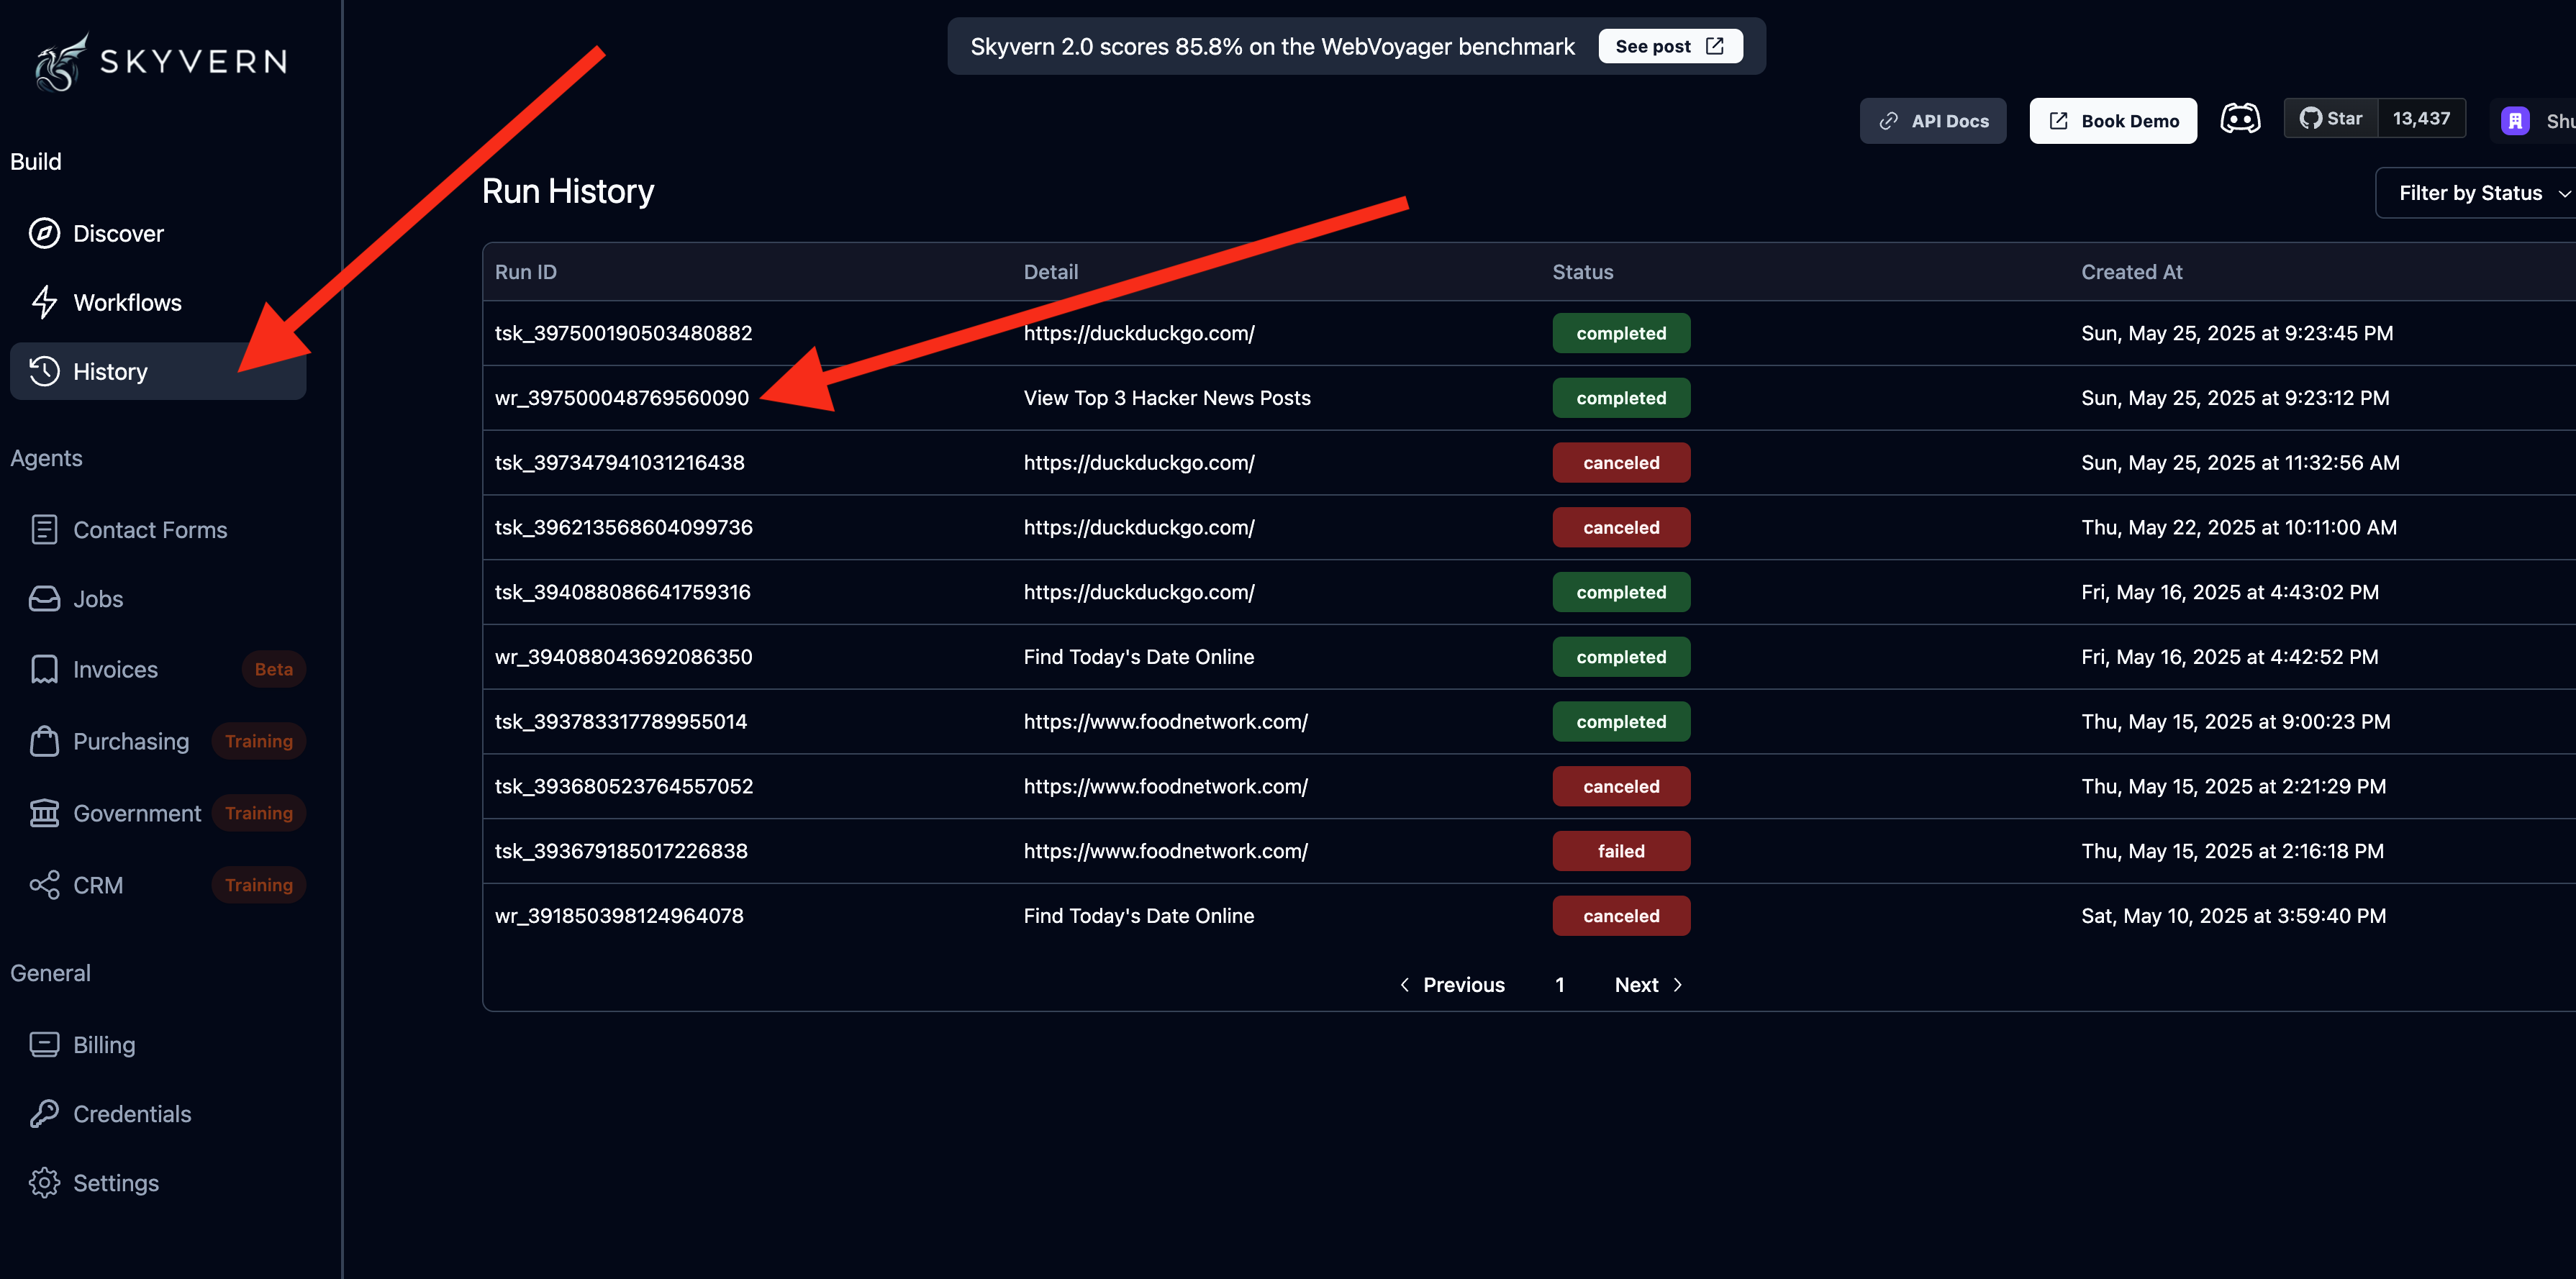
Task: Open Discover from the compass icon
Action: pyautogui.click(x=44, y=233)
